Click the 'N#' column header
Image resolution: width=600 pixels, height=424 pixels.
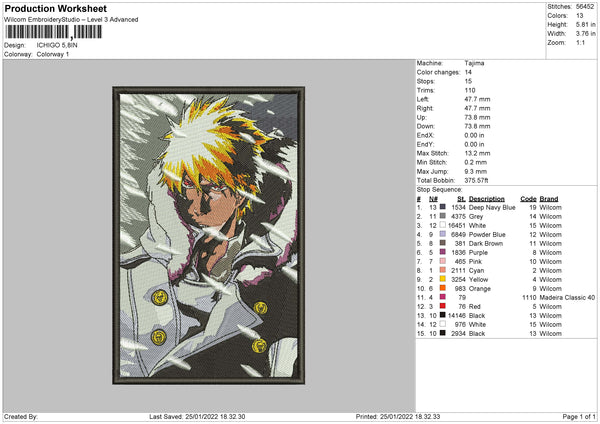(433, 199)
